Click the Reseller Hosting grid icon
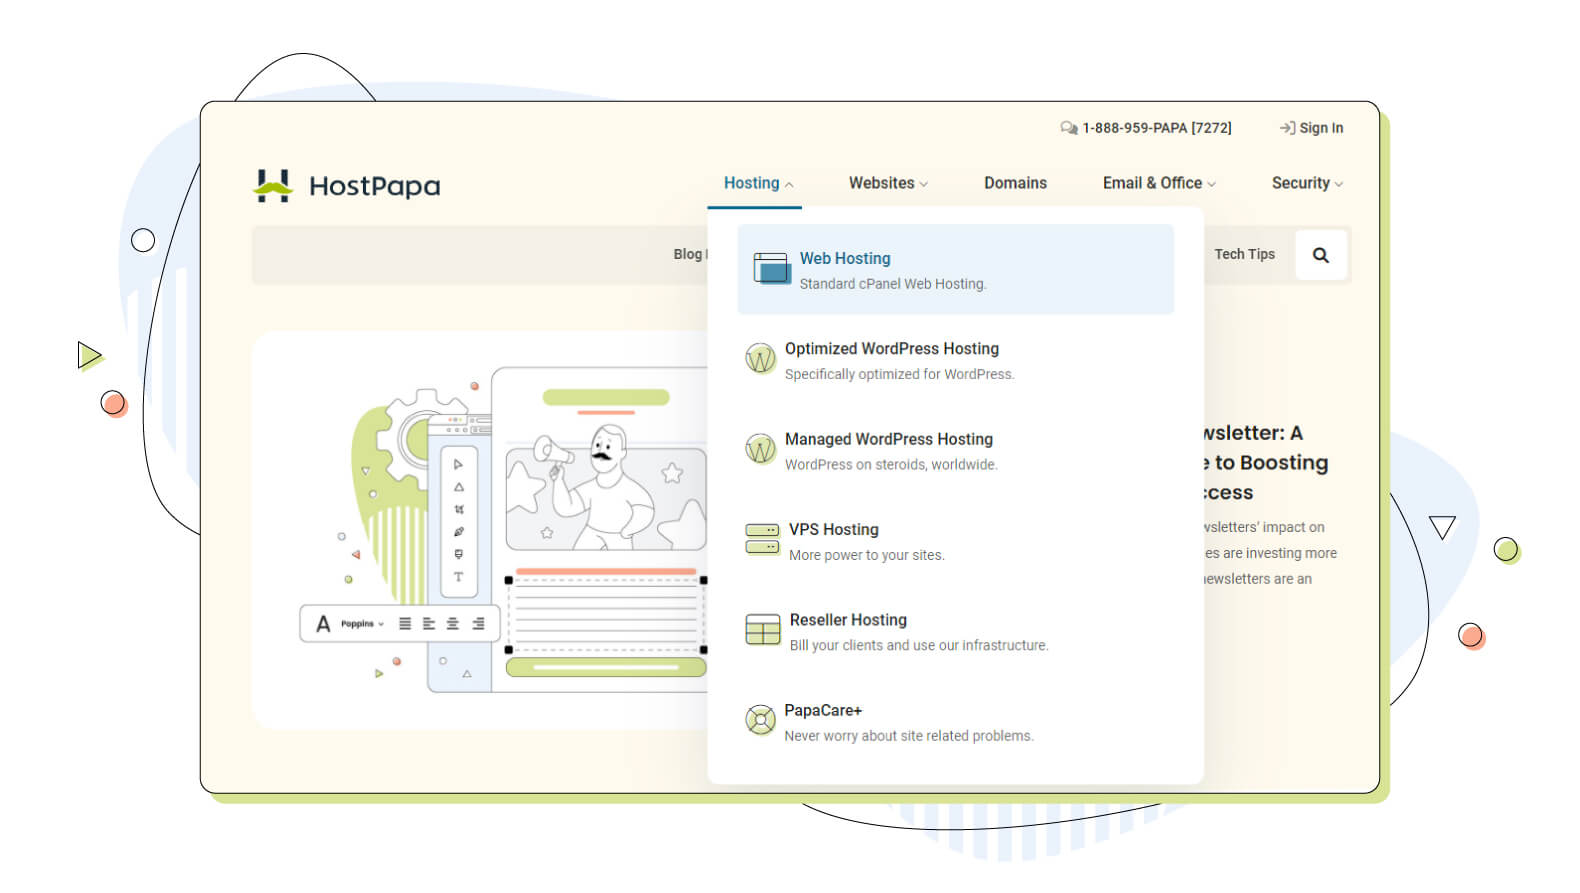 click(762, 629)
